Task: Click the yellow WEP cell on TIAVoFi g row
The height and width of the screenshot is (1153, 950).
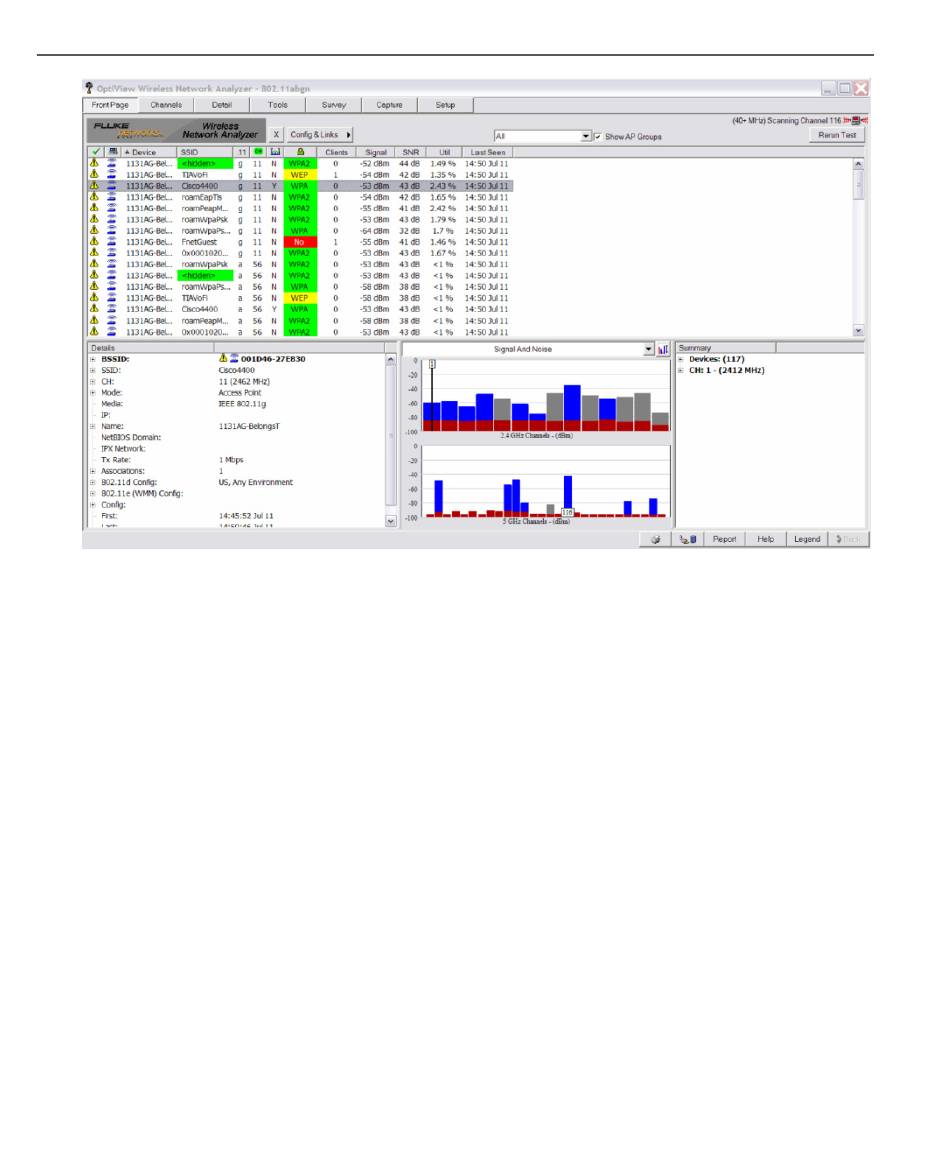Action: pyautogui.click(x=300, y=175)
